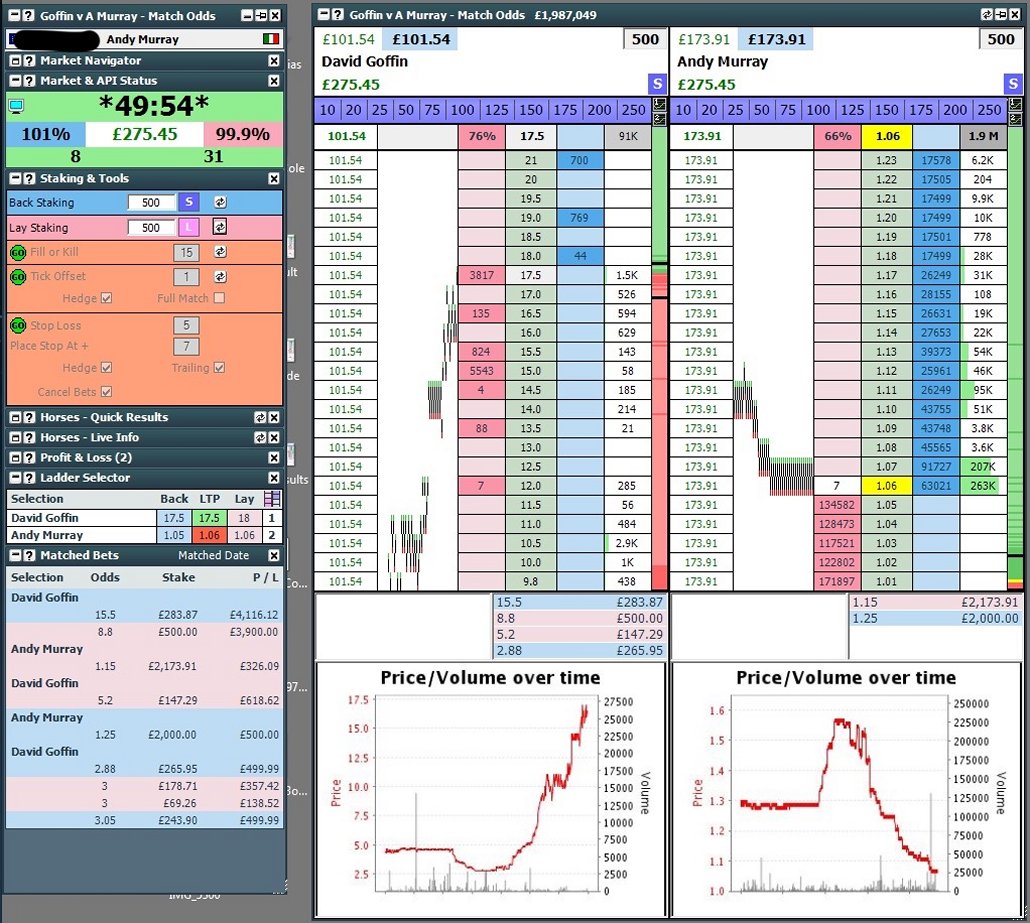Click the monitor icon in Market & API Status
Viewport: 1030px width, 923px height.
[16, 105]
